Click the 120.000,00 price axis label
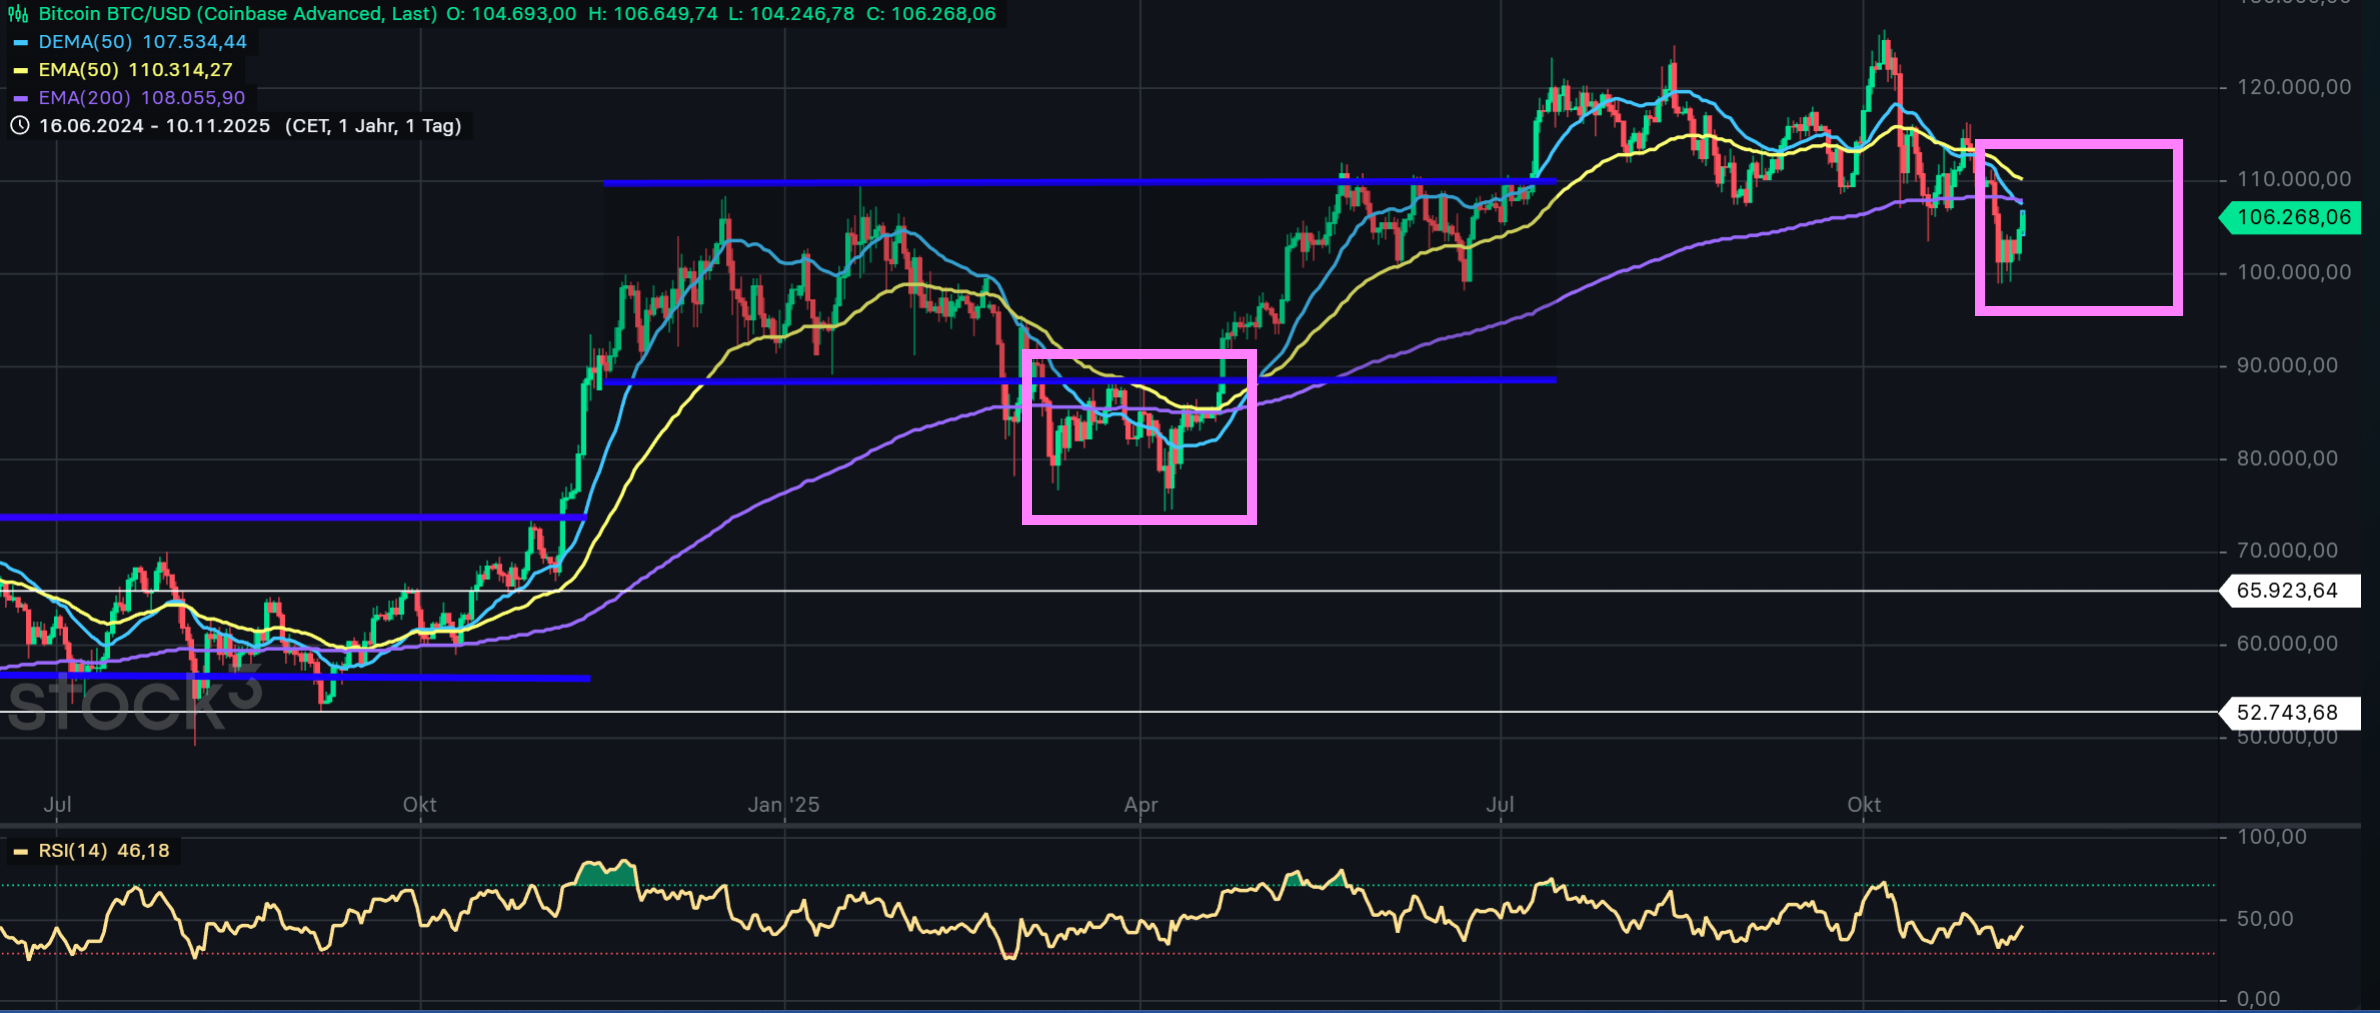 click(x=2294, y=87)
